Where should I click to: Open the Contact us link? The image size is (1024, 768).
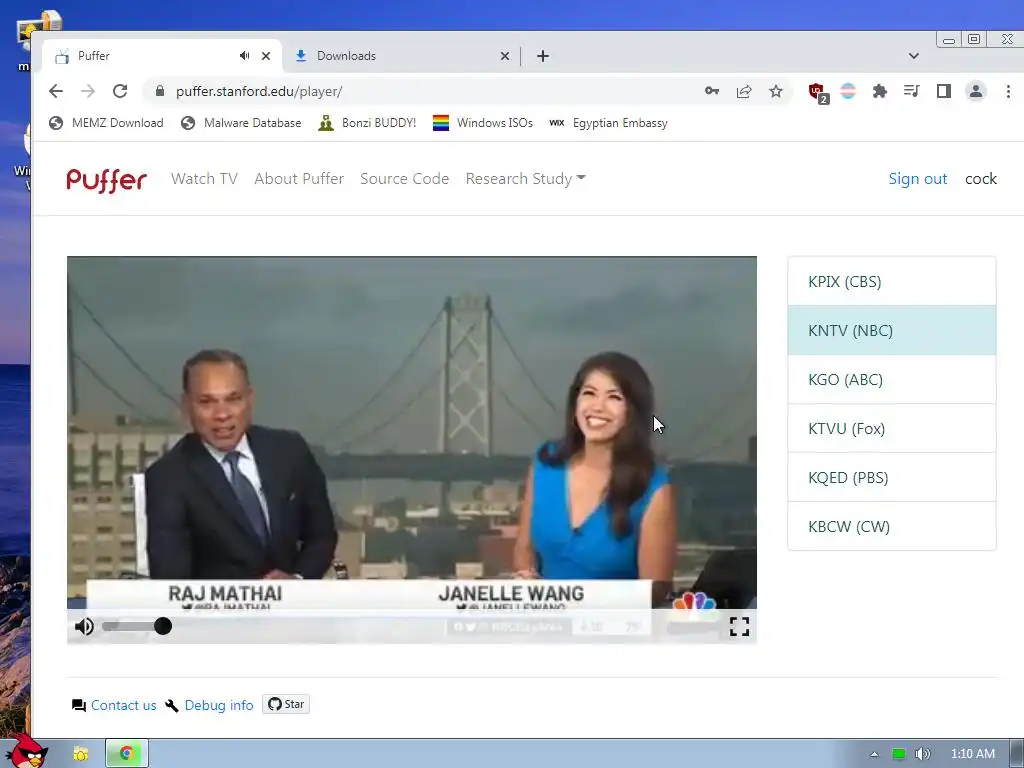[x=123, y=705]
